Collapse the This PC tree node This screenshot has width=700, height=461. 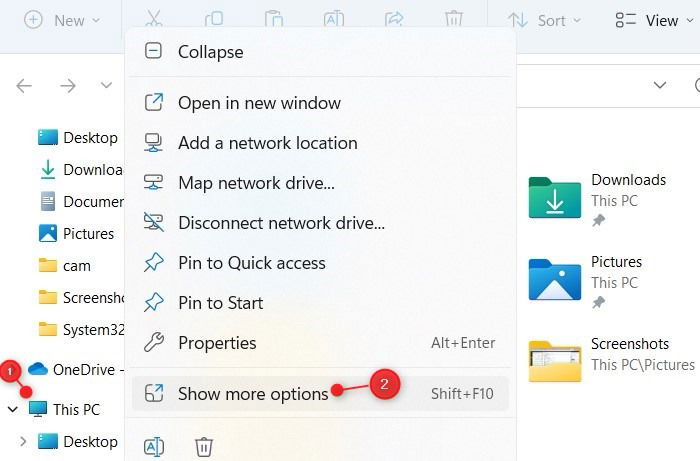[x=13, y=409]
